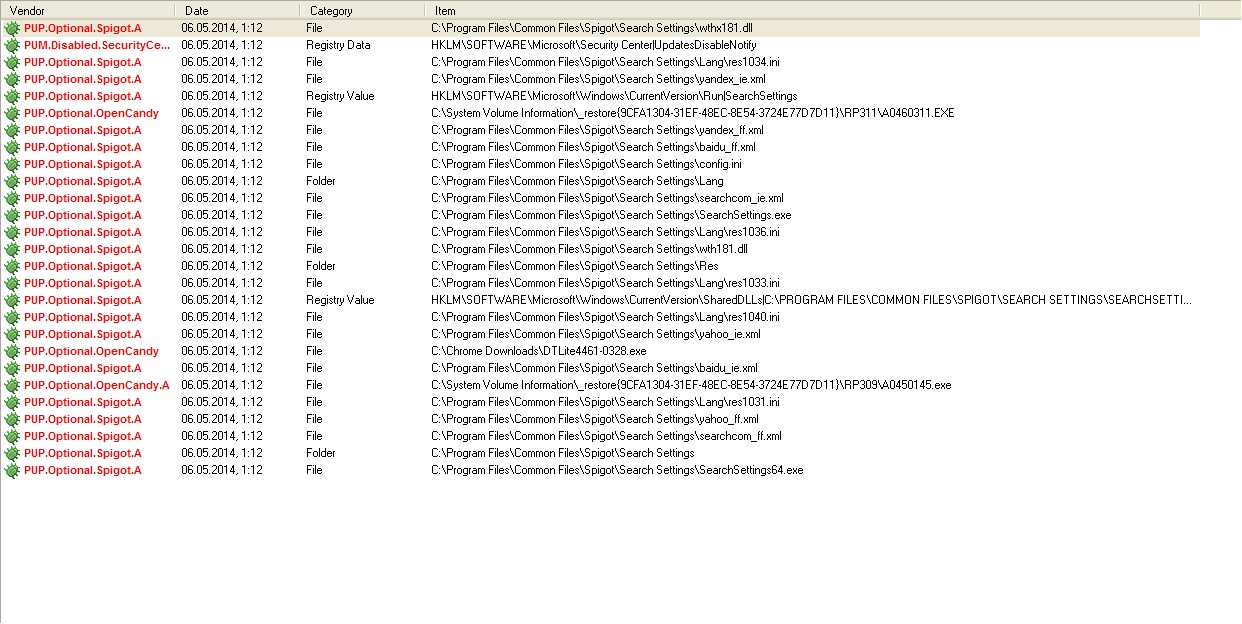Click the 'Registry Data' category cell
The width and height of the screenshot is (1242, 624).
(x=338, y=45)
